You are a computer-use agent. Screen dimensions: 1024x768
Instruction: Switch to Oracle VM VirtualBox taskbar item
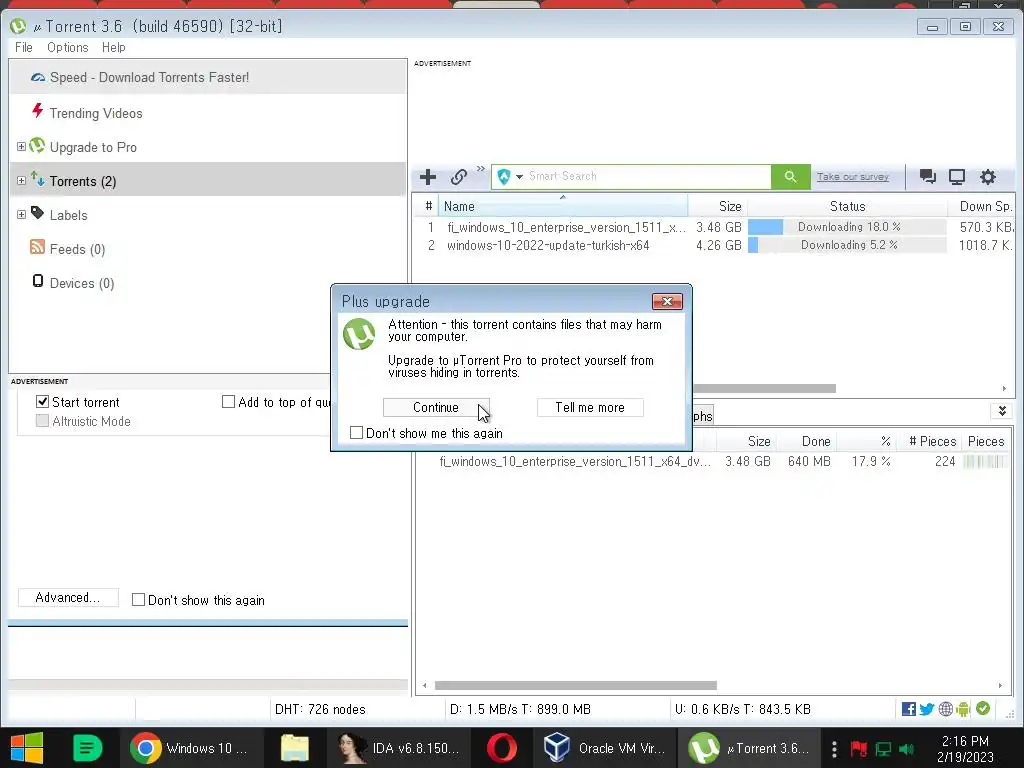pos(605,748)
